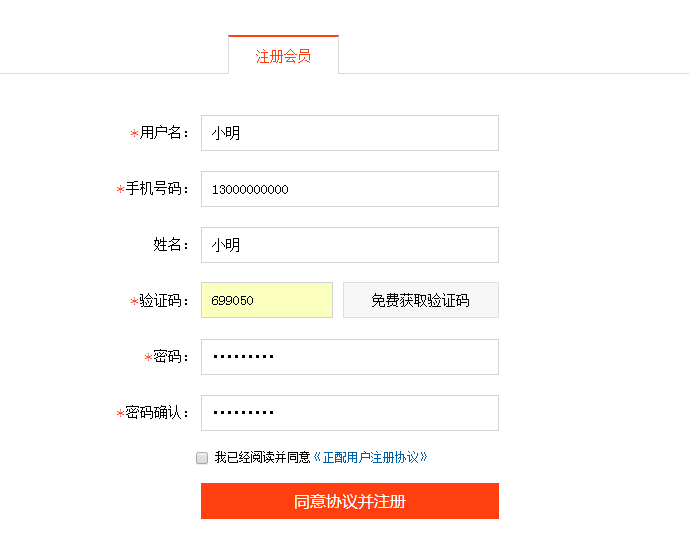Click the 我已经阅读并同意 text
The height and width of the screenshot is (560, 689).
coord(262,458)
